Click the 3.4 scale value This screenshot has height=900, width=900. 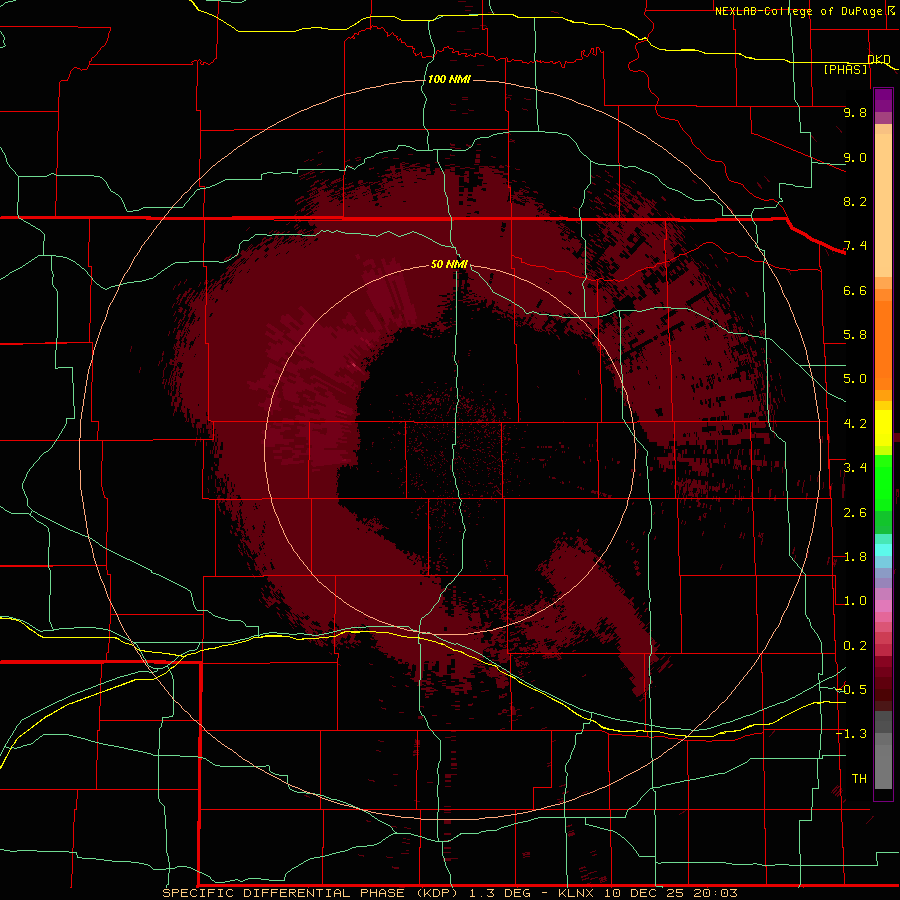point(855,468)
